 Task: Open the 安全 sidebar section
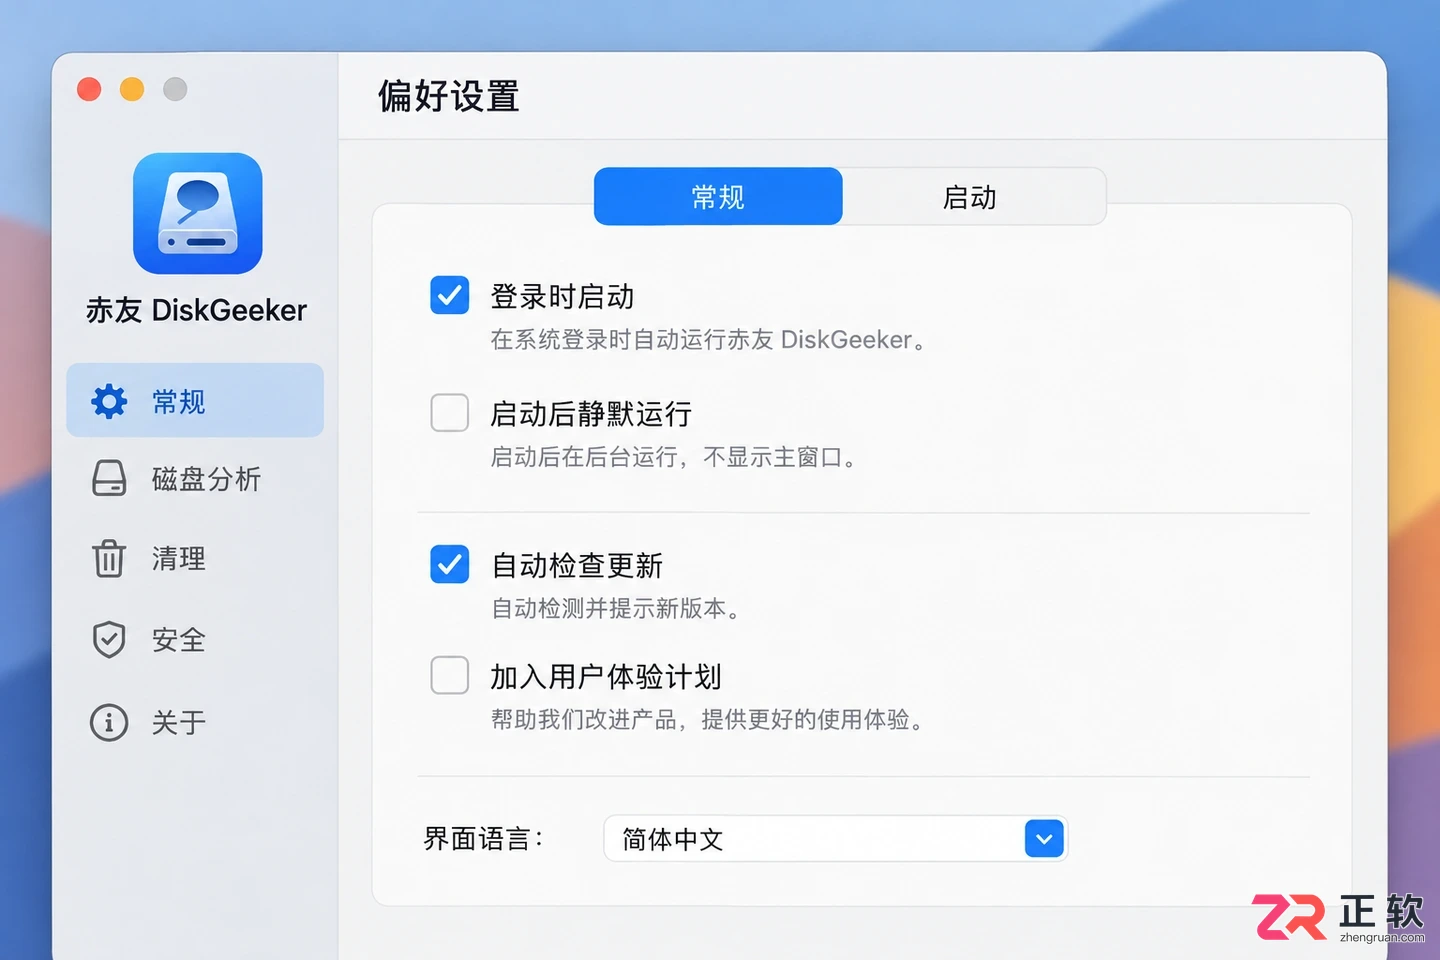tap(195, 639)
